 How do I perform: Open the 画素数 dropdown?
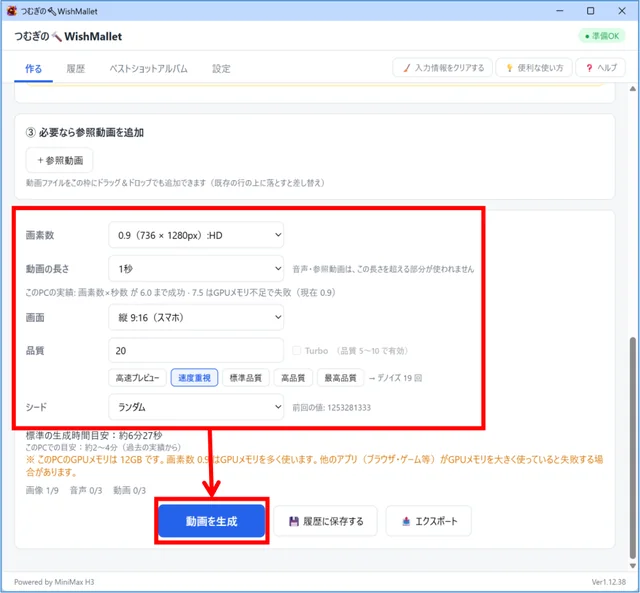196,235
